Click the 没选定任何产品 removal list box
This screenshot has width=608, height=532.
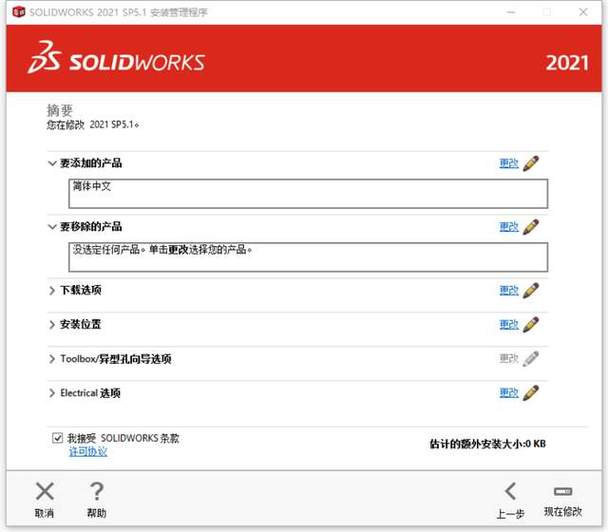[x=308, y=257]
